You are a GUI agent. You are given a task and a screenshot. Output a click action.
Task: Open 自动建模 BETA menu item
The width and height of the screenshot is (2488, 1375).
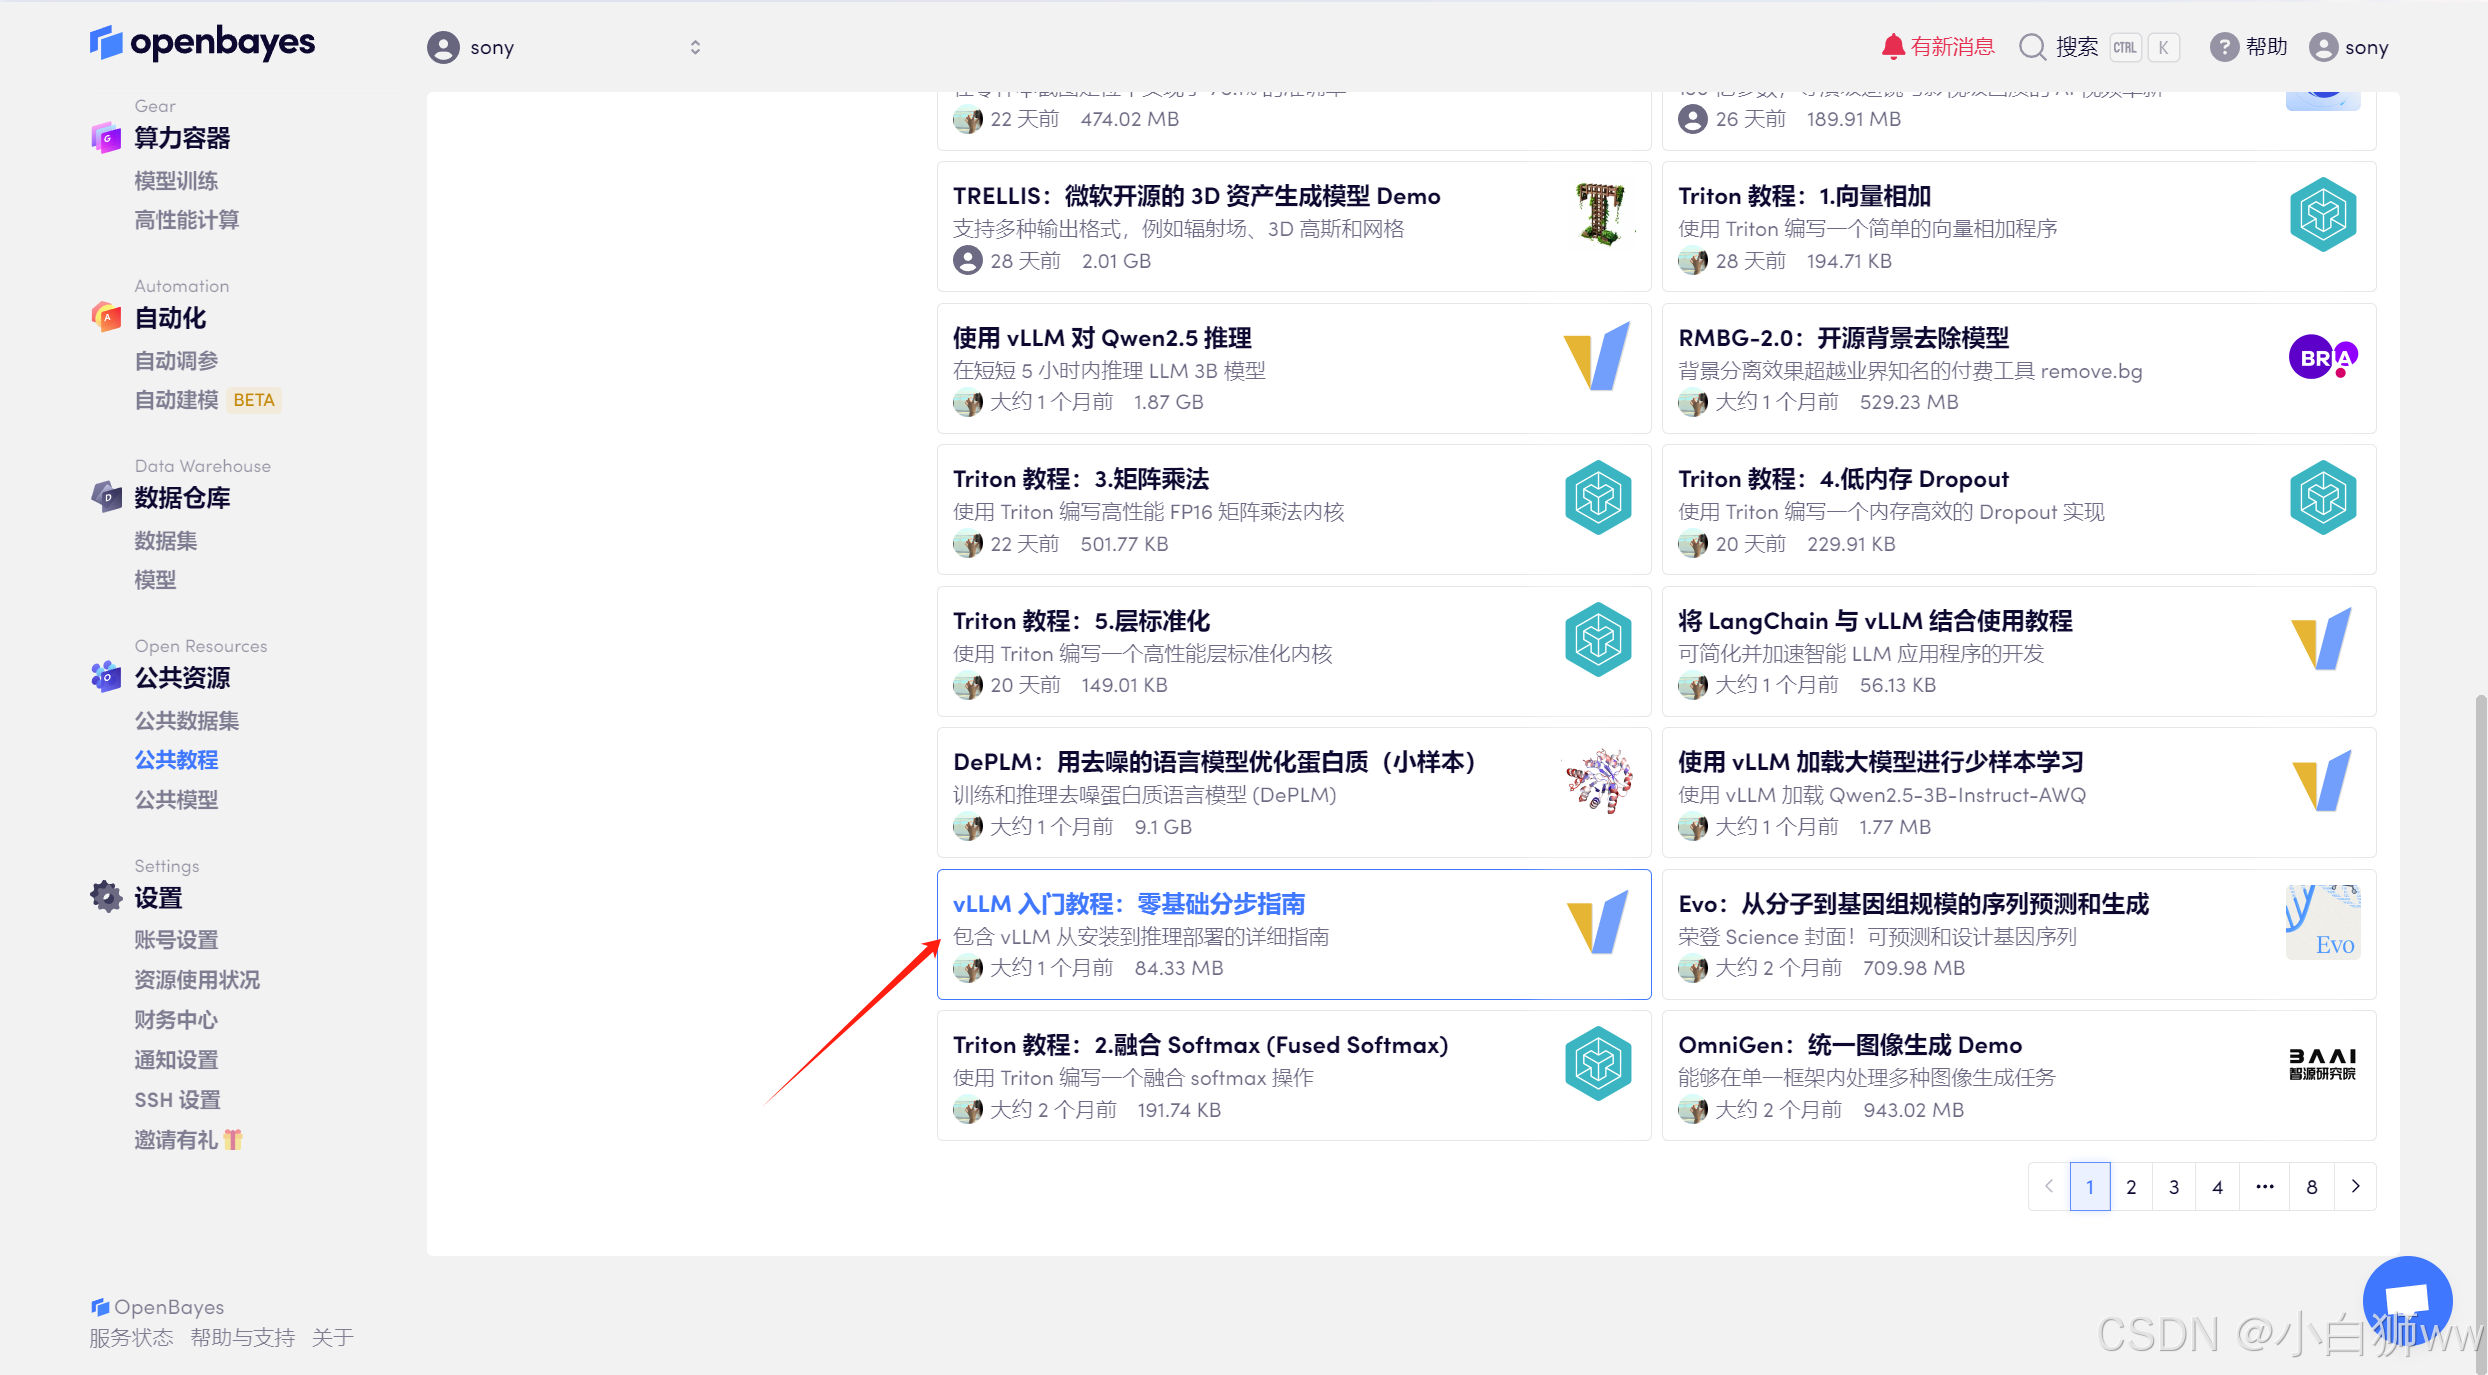coord(177,400)
